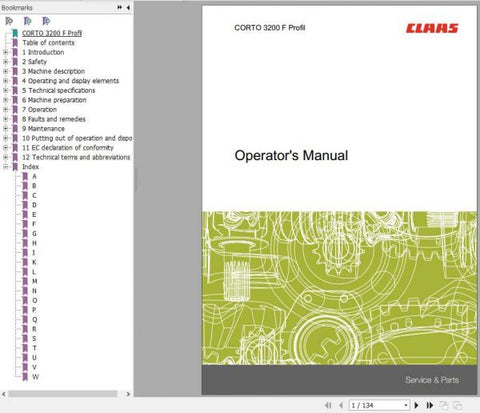Open index bookmark O

point(34,300)
